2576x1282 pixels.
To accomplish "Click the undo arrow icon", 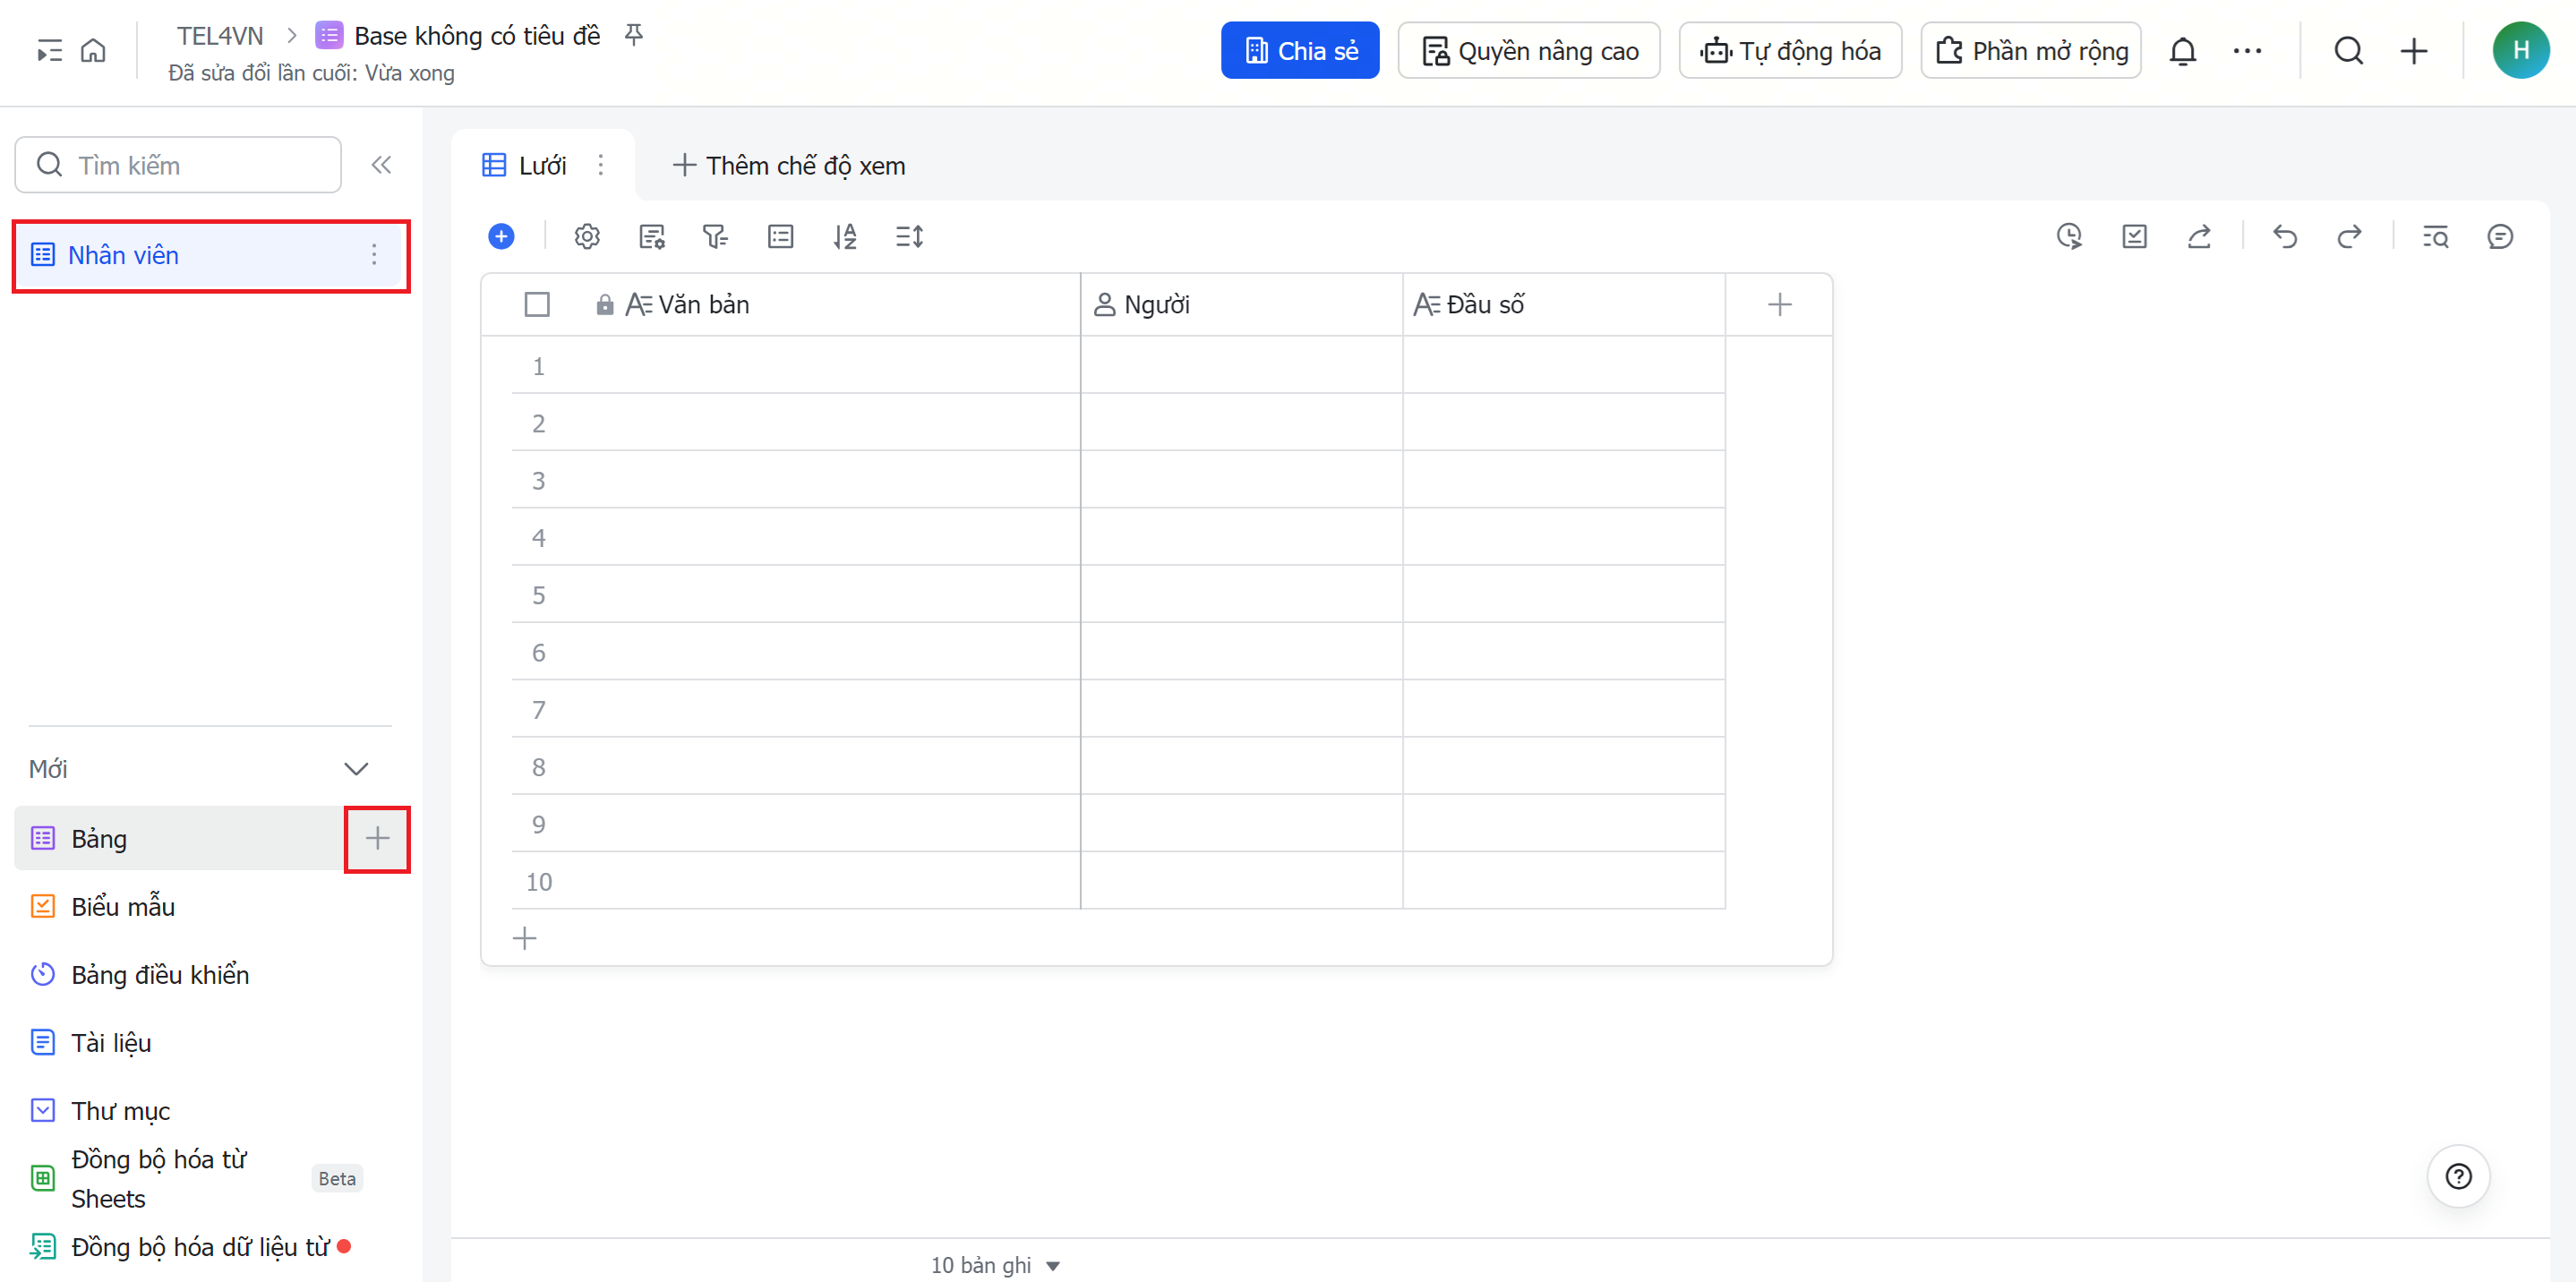I will point(2285,237).
